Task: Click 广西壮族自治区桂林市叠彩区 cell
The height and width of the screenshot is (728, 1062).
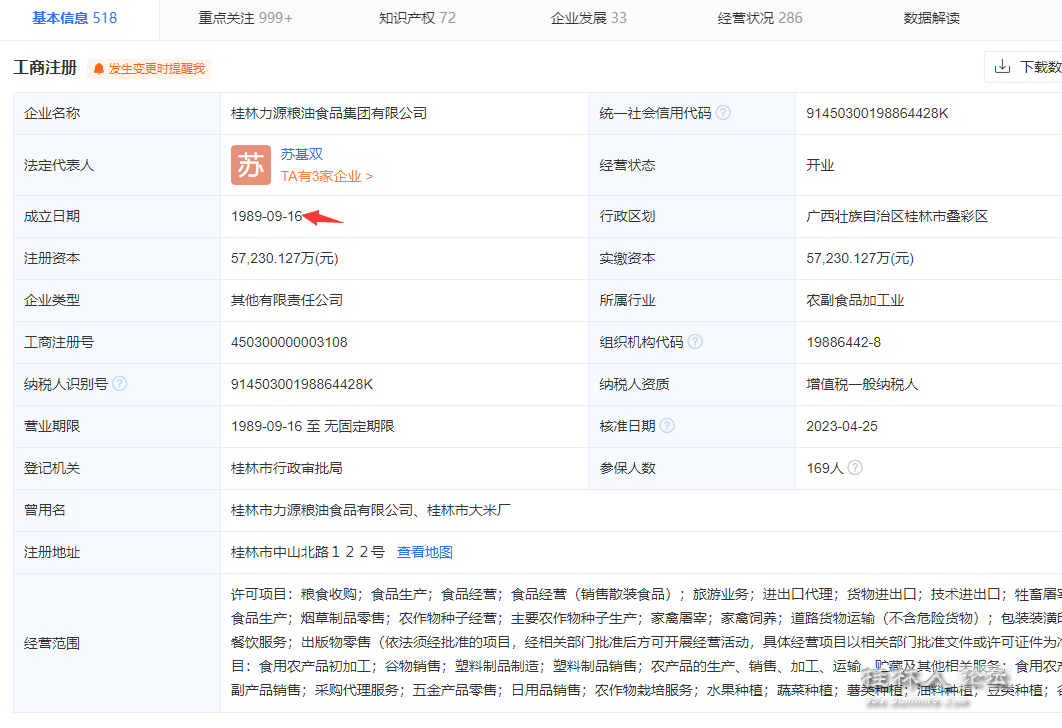Action: (897, 216)
